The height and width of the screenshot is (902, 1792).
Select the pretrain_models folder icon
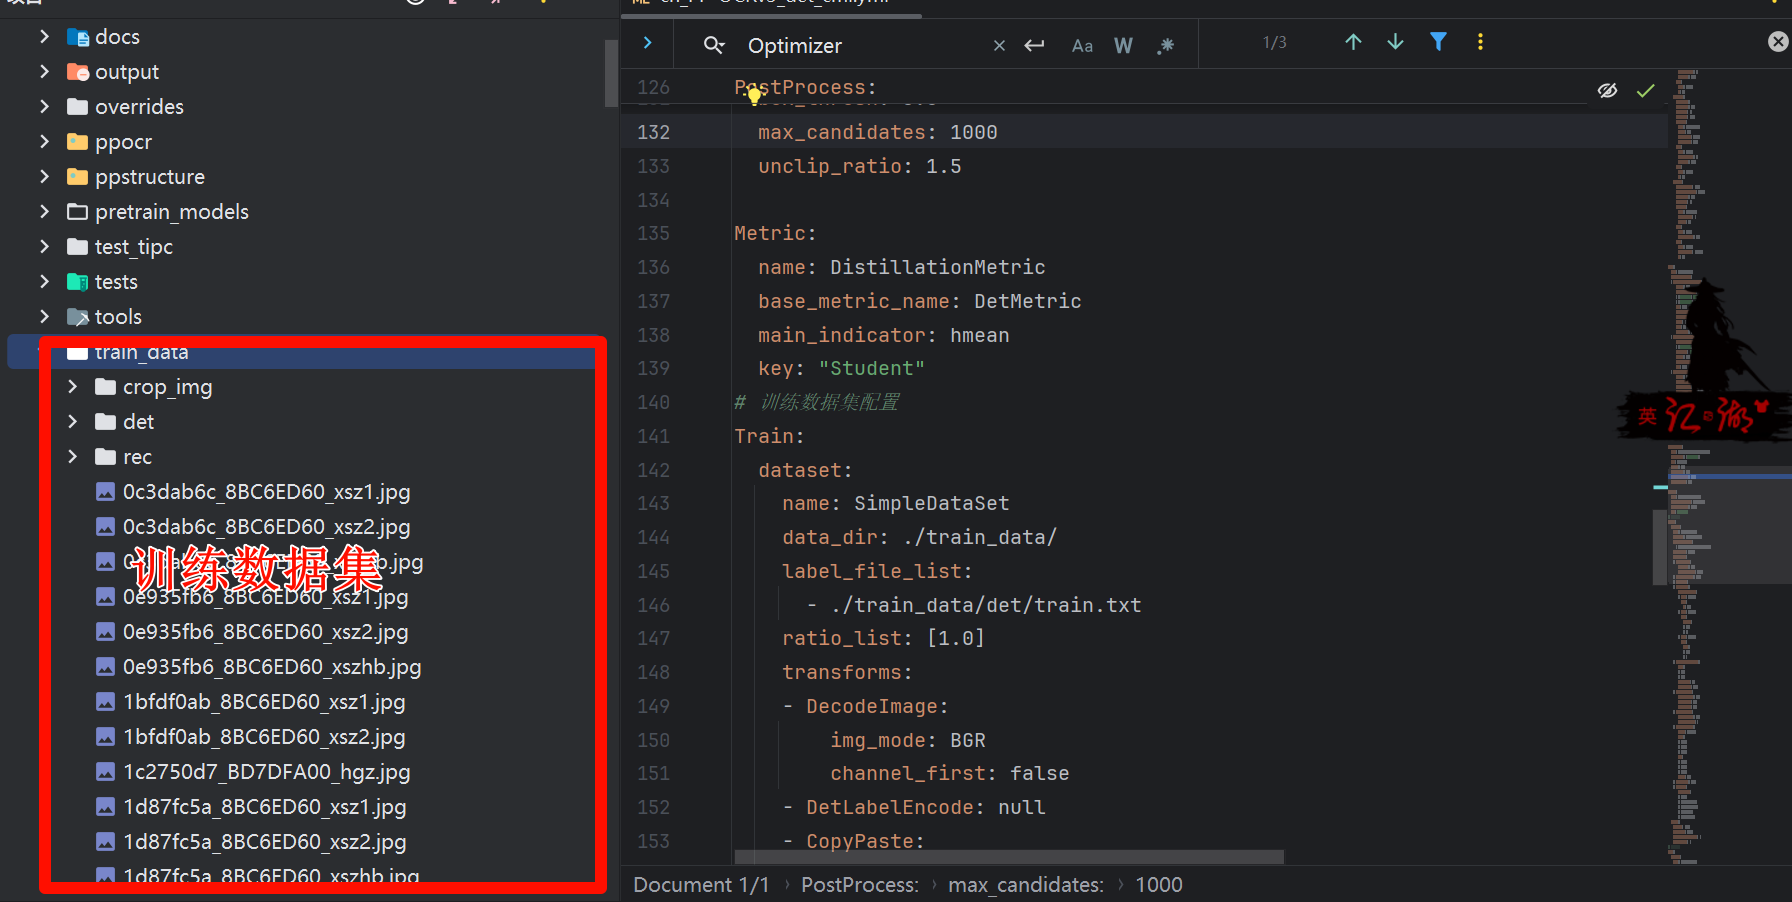(78, 212)
